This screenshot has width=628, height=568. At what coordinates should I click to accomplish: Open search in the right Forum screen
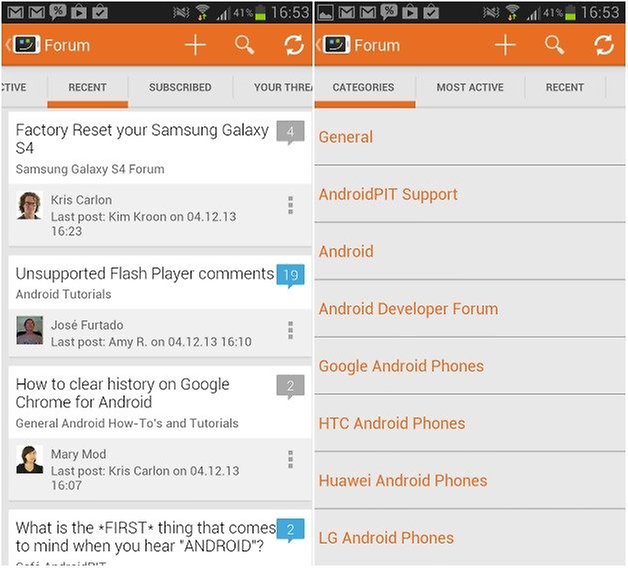(554, 44)
